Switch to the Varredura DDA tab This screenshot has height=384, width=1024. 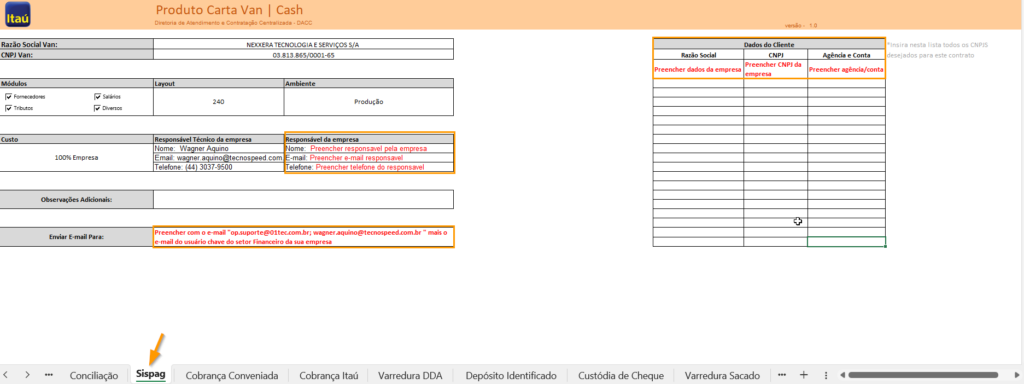410,376
